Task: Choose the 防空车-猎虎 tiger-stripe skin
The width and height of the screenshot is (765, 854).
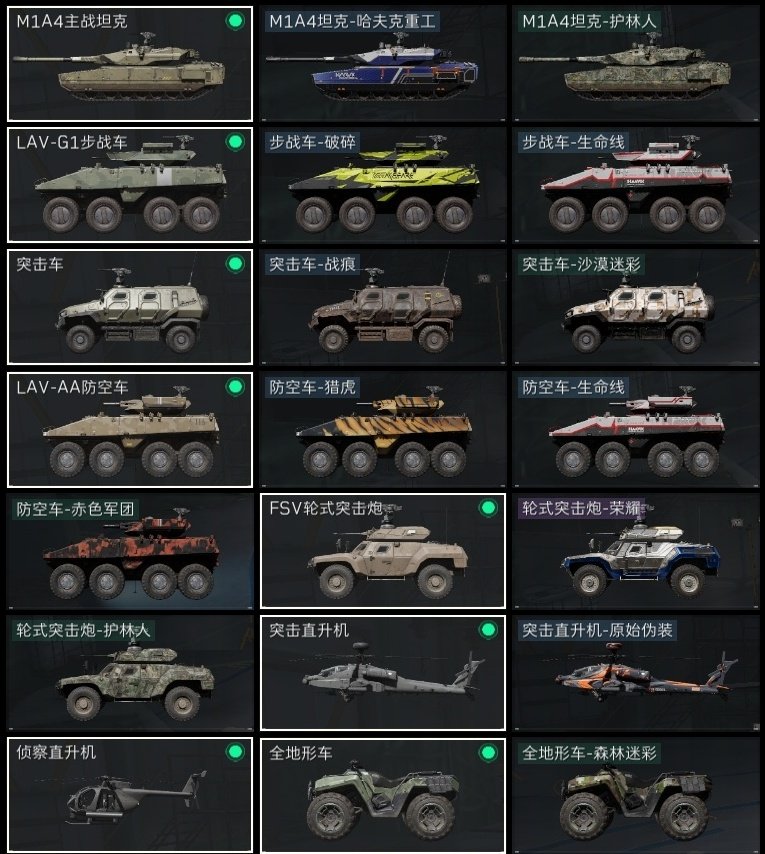Action: pyautogui.click(x=383, y=430)
